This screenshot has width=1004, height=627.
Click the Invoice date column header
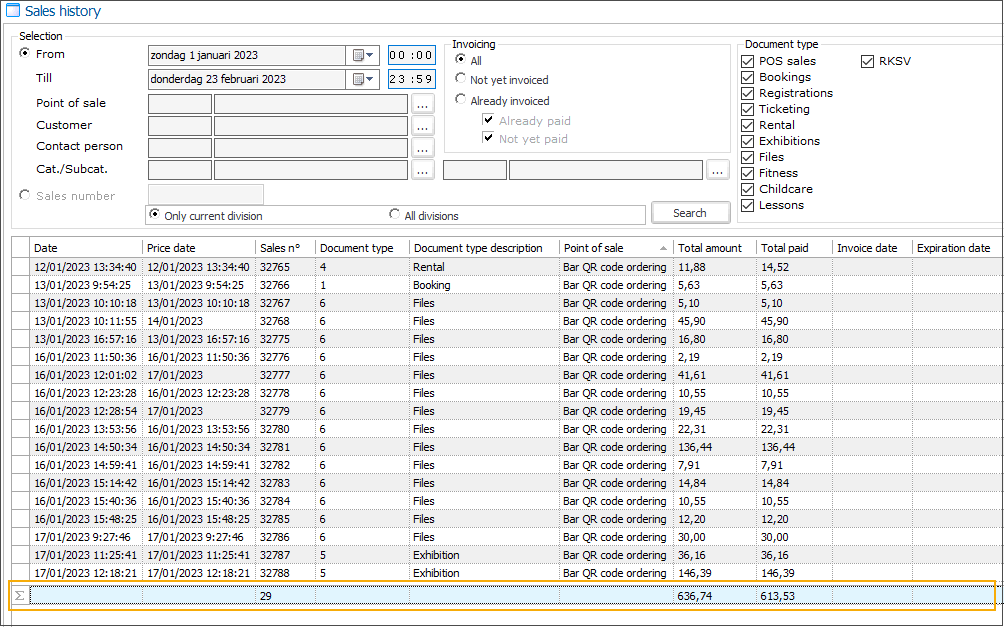pyautogui.click(x=869, y=248)
